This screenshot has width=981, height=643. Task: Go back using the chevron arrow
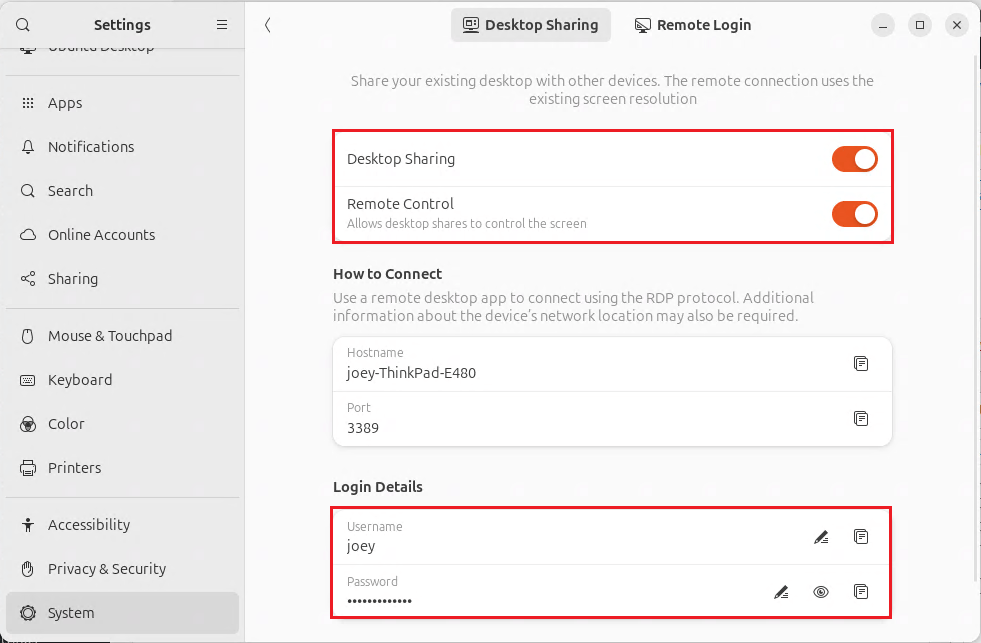(267, 25)
